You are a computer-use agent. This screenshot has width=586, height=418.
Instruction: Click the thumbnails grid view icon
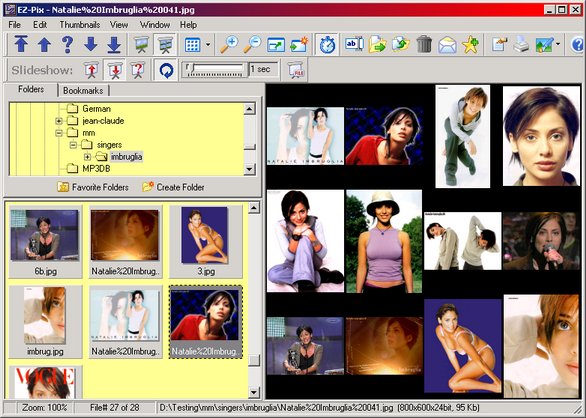tap(192, 44)
